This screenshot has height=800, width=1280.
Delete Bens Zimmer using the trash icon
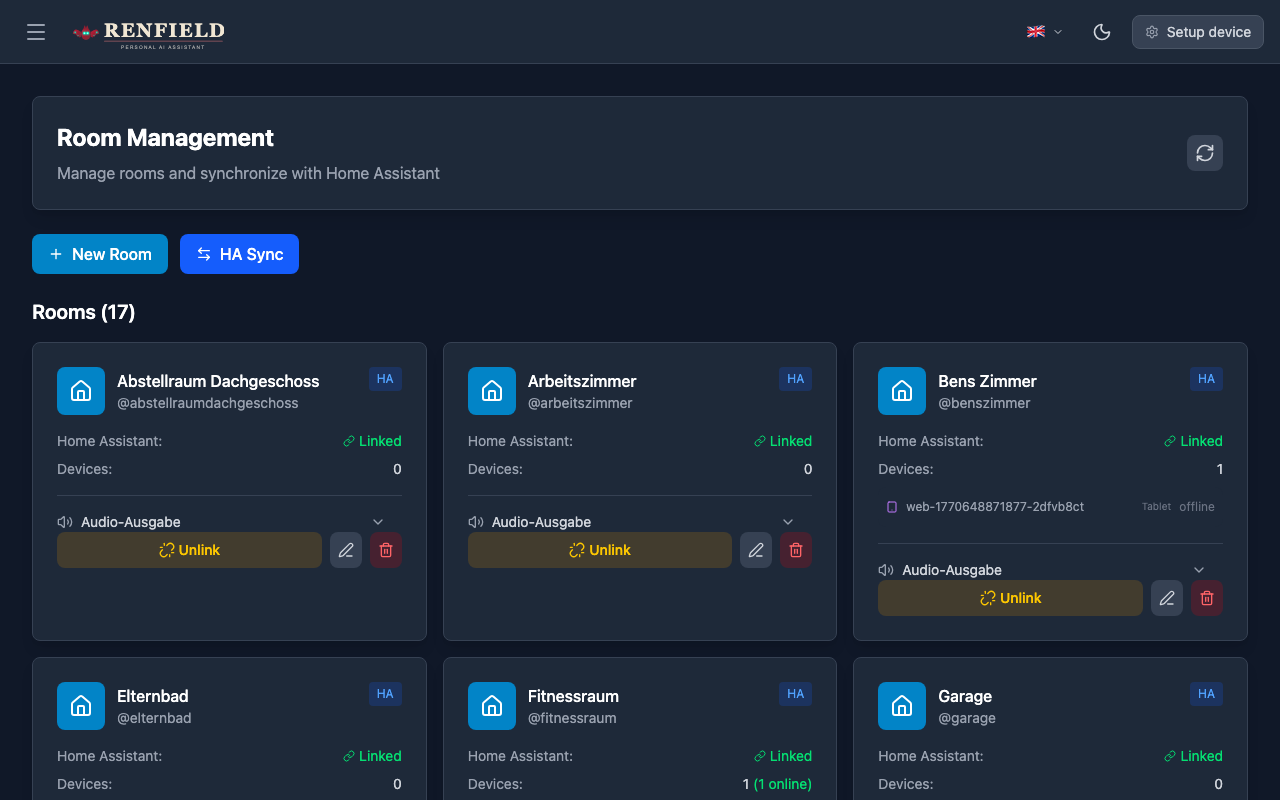tap(1206, 597)
